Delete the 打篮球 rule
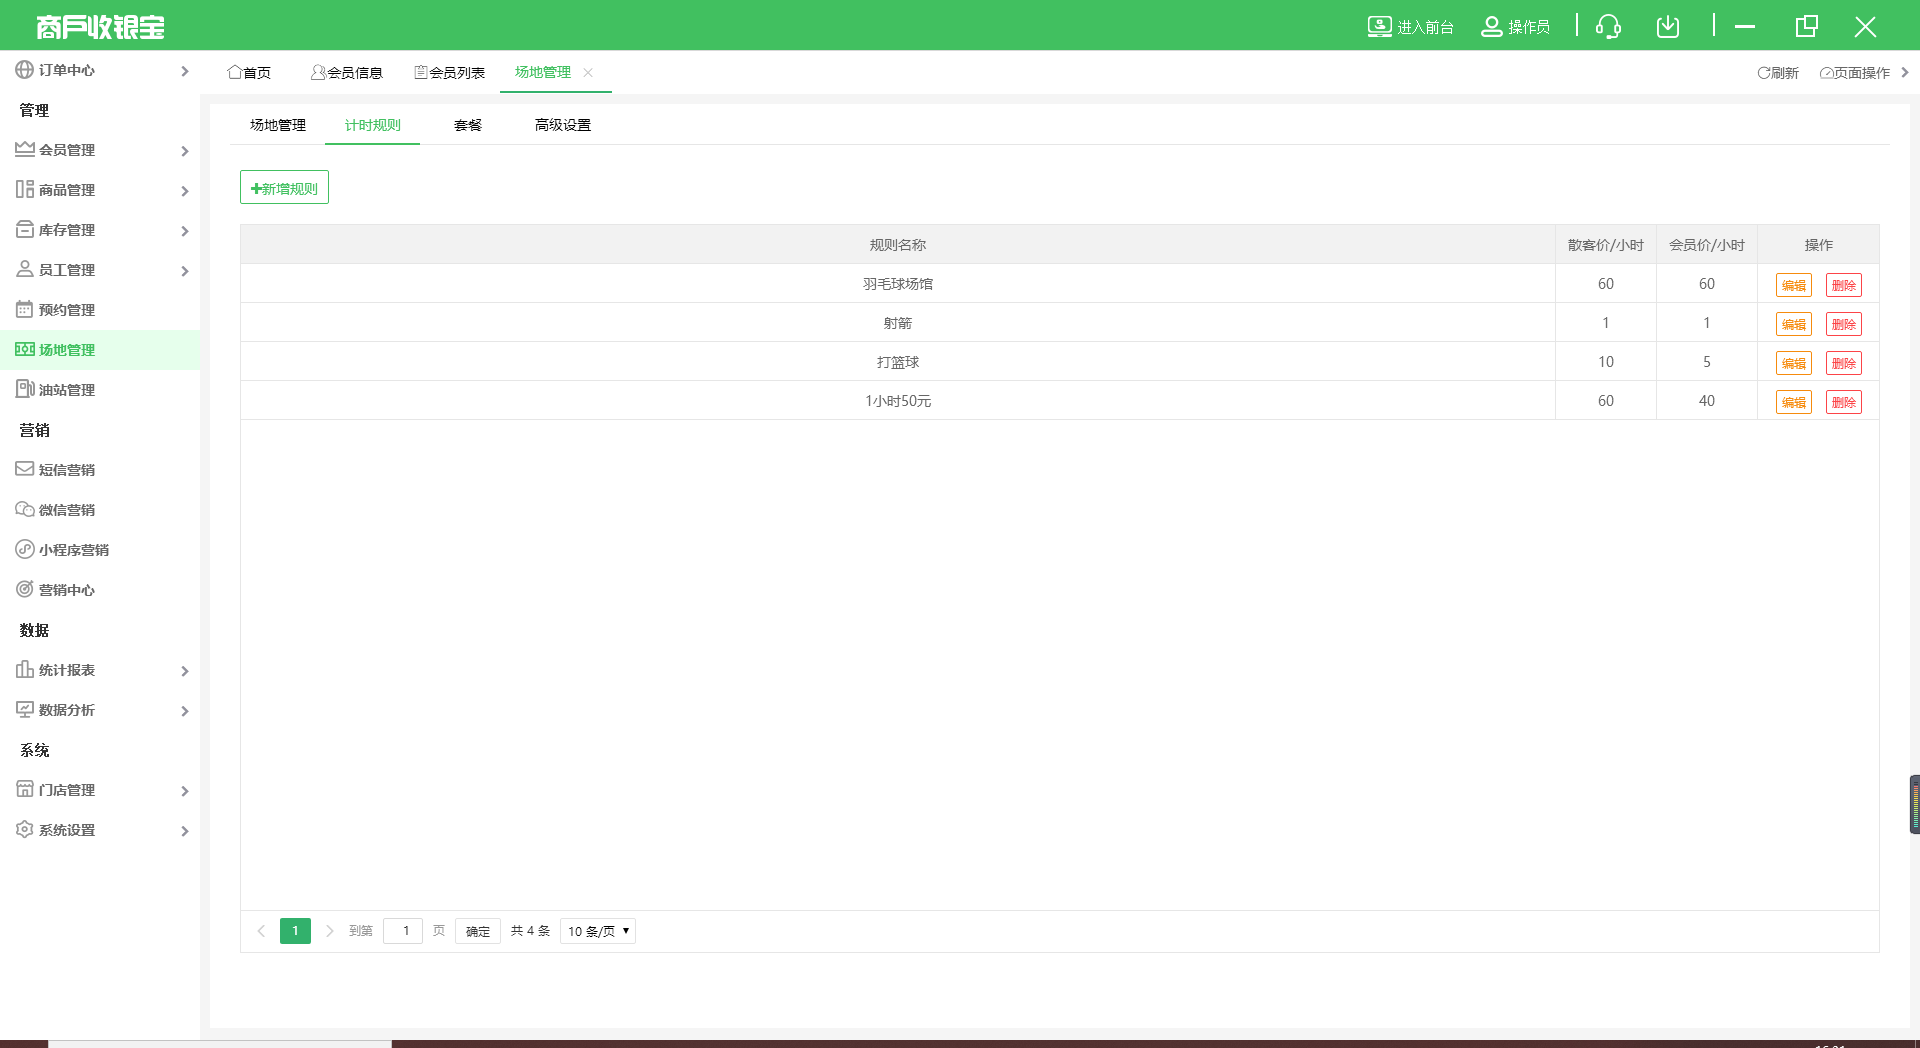 1843,363
